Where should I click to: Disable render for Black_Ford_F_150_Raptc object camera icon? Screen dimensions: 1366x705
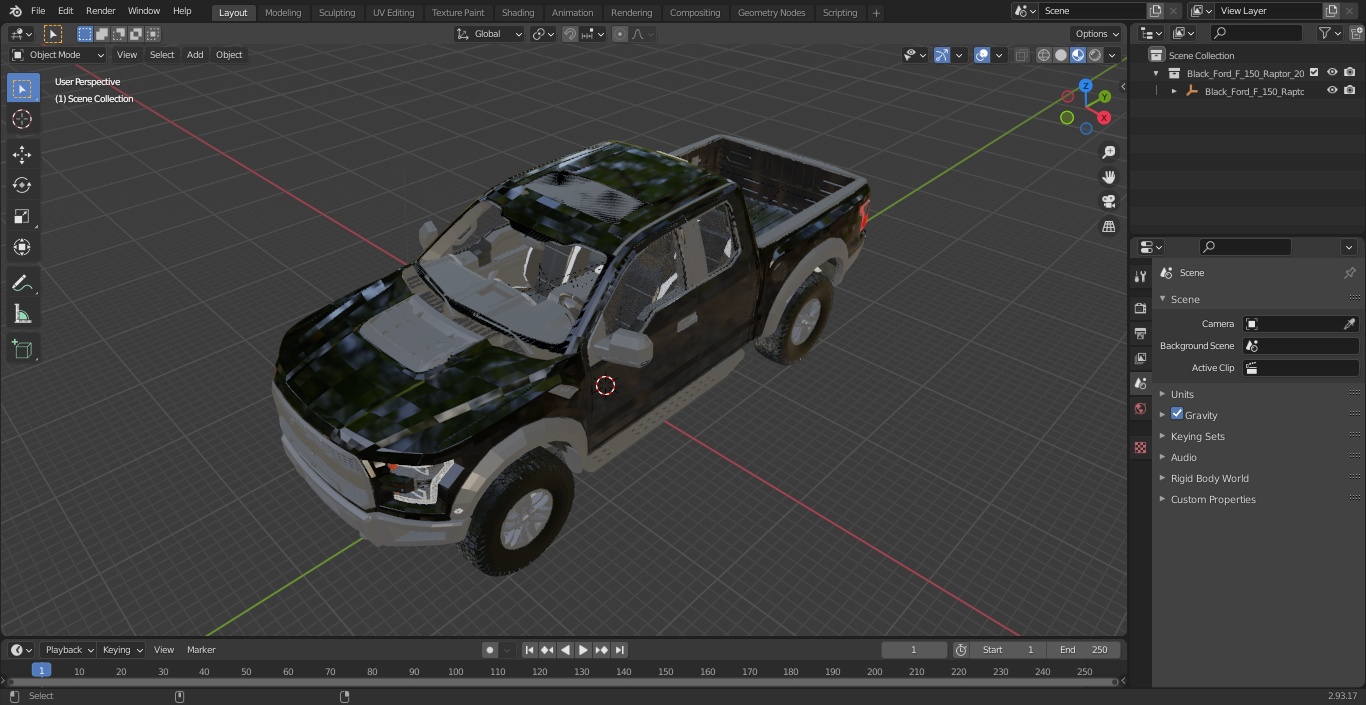1350,91
